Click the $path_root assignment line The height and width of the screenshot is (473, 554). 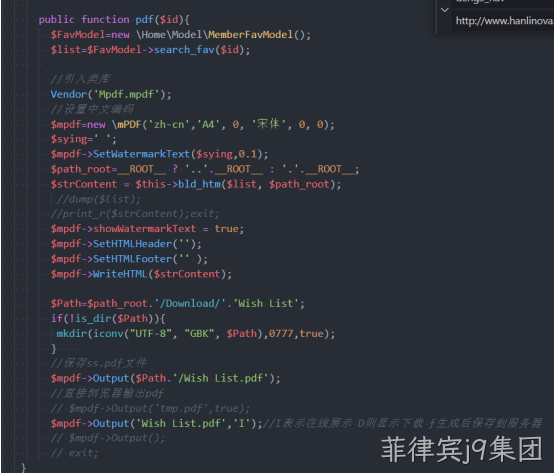205,169
